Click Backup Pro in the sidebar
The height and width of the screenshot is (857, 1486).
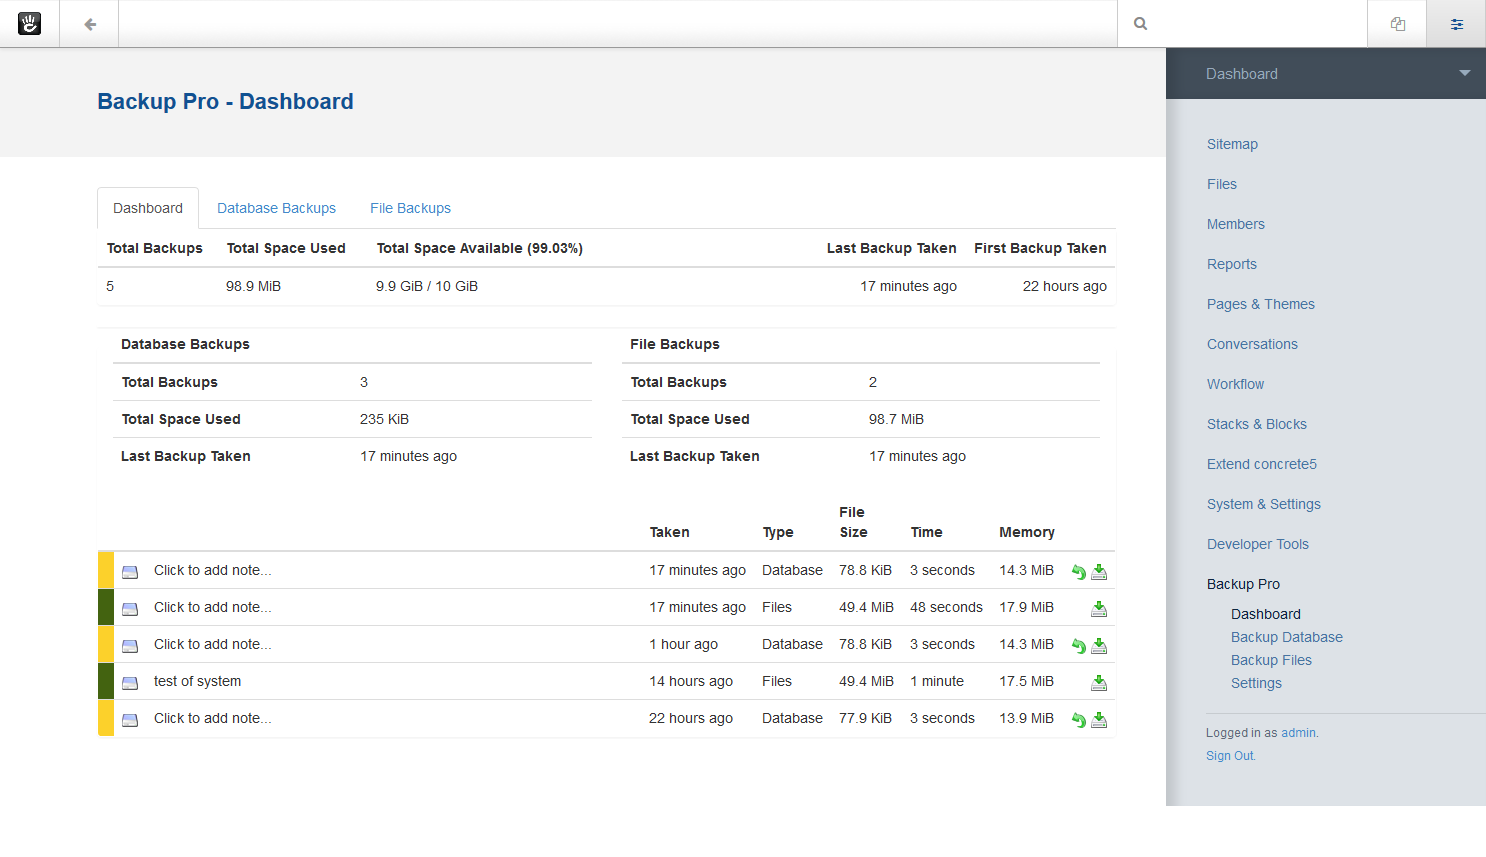click(x=1243, y=584)
